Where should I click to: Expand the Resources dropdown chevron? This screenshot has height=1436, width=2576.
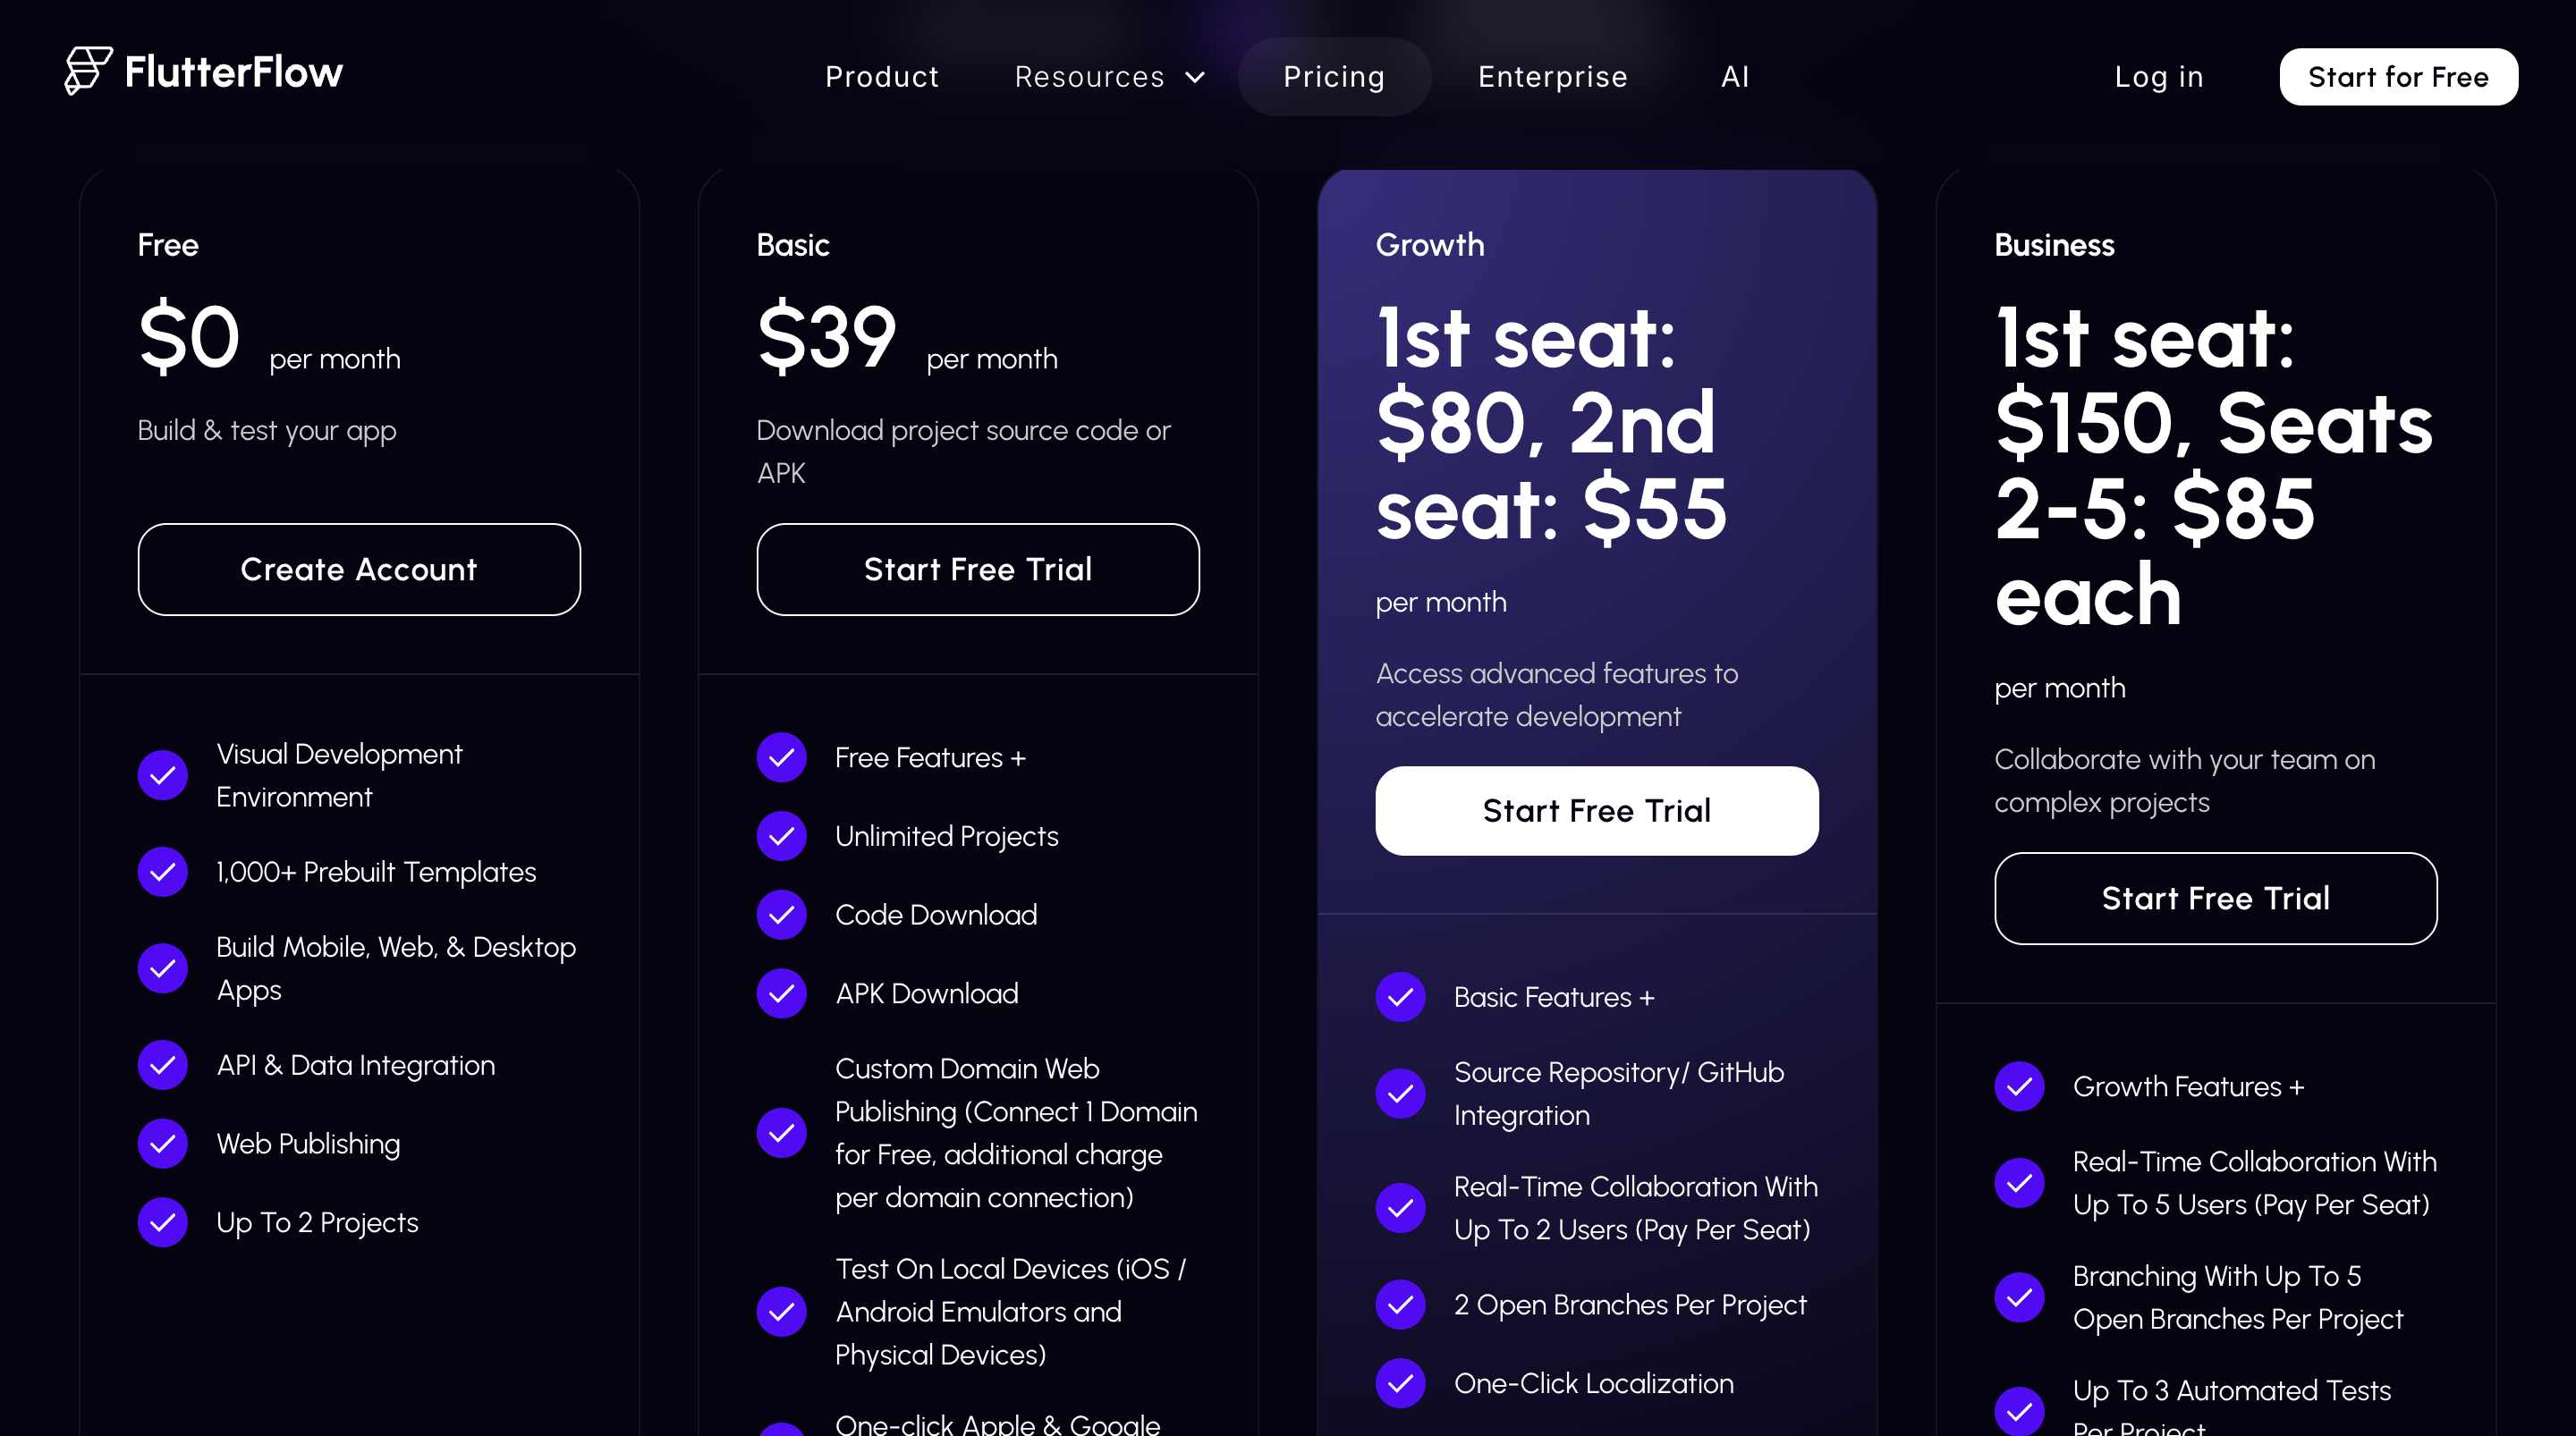click(1195, 78)
